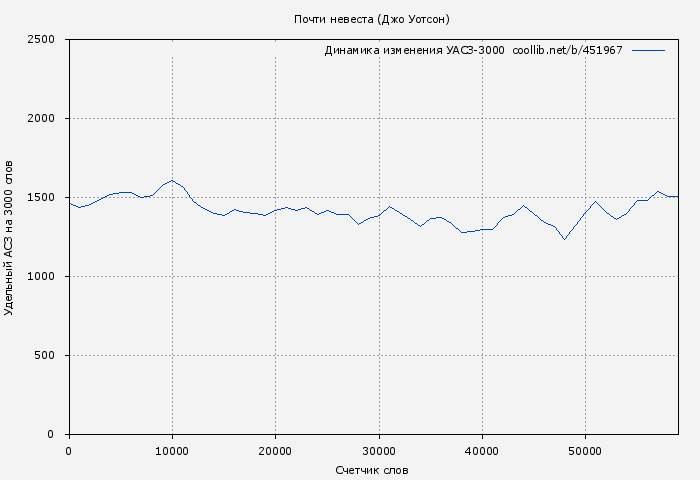The width and height of the screenshot is (700, 480).
Task: Click the line's lowest dip near 48000 words
Action: (564, 239)
